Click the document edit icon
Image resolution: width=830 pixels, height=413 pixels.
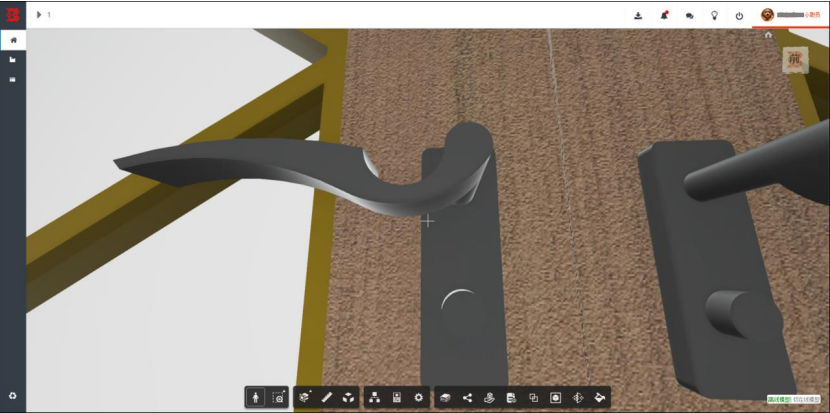511,397
